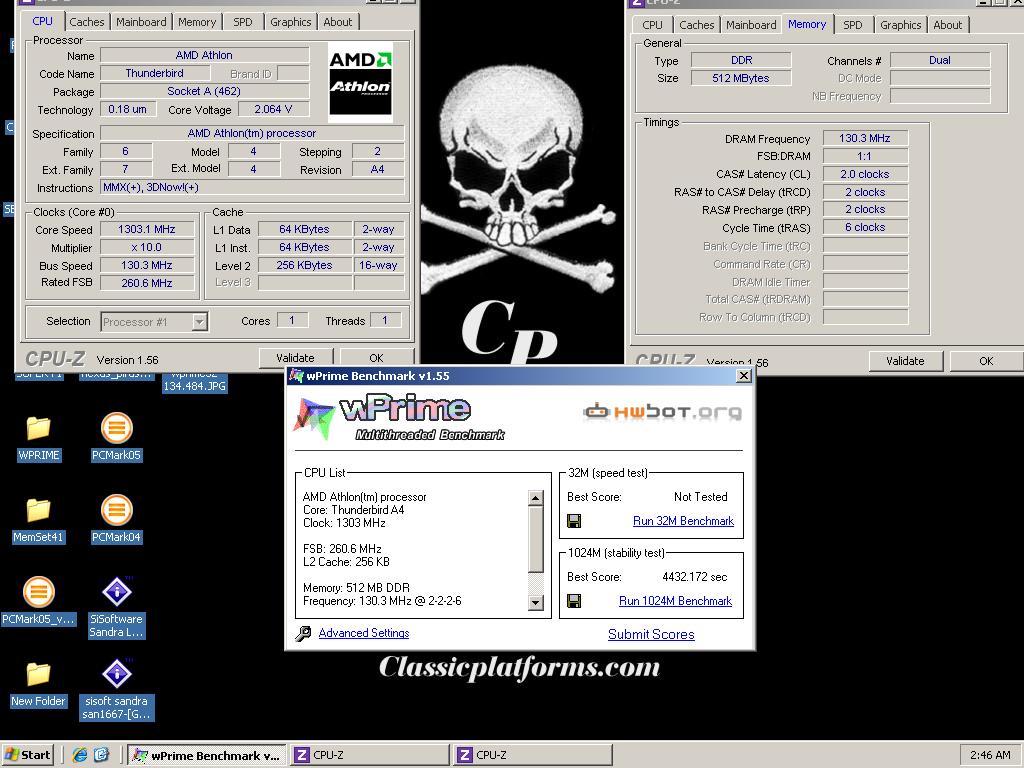
Task: Select Mainboard tab in right CPU-Z window
Action: pyautogui.click(x=751, y=25)
